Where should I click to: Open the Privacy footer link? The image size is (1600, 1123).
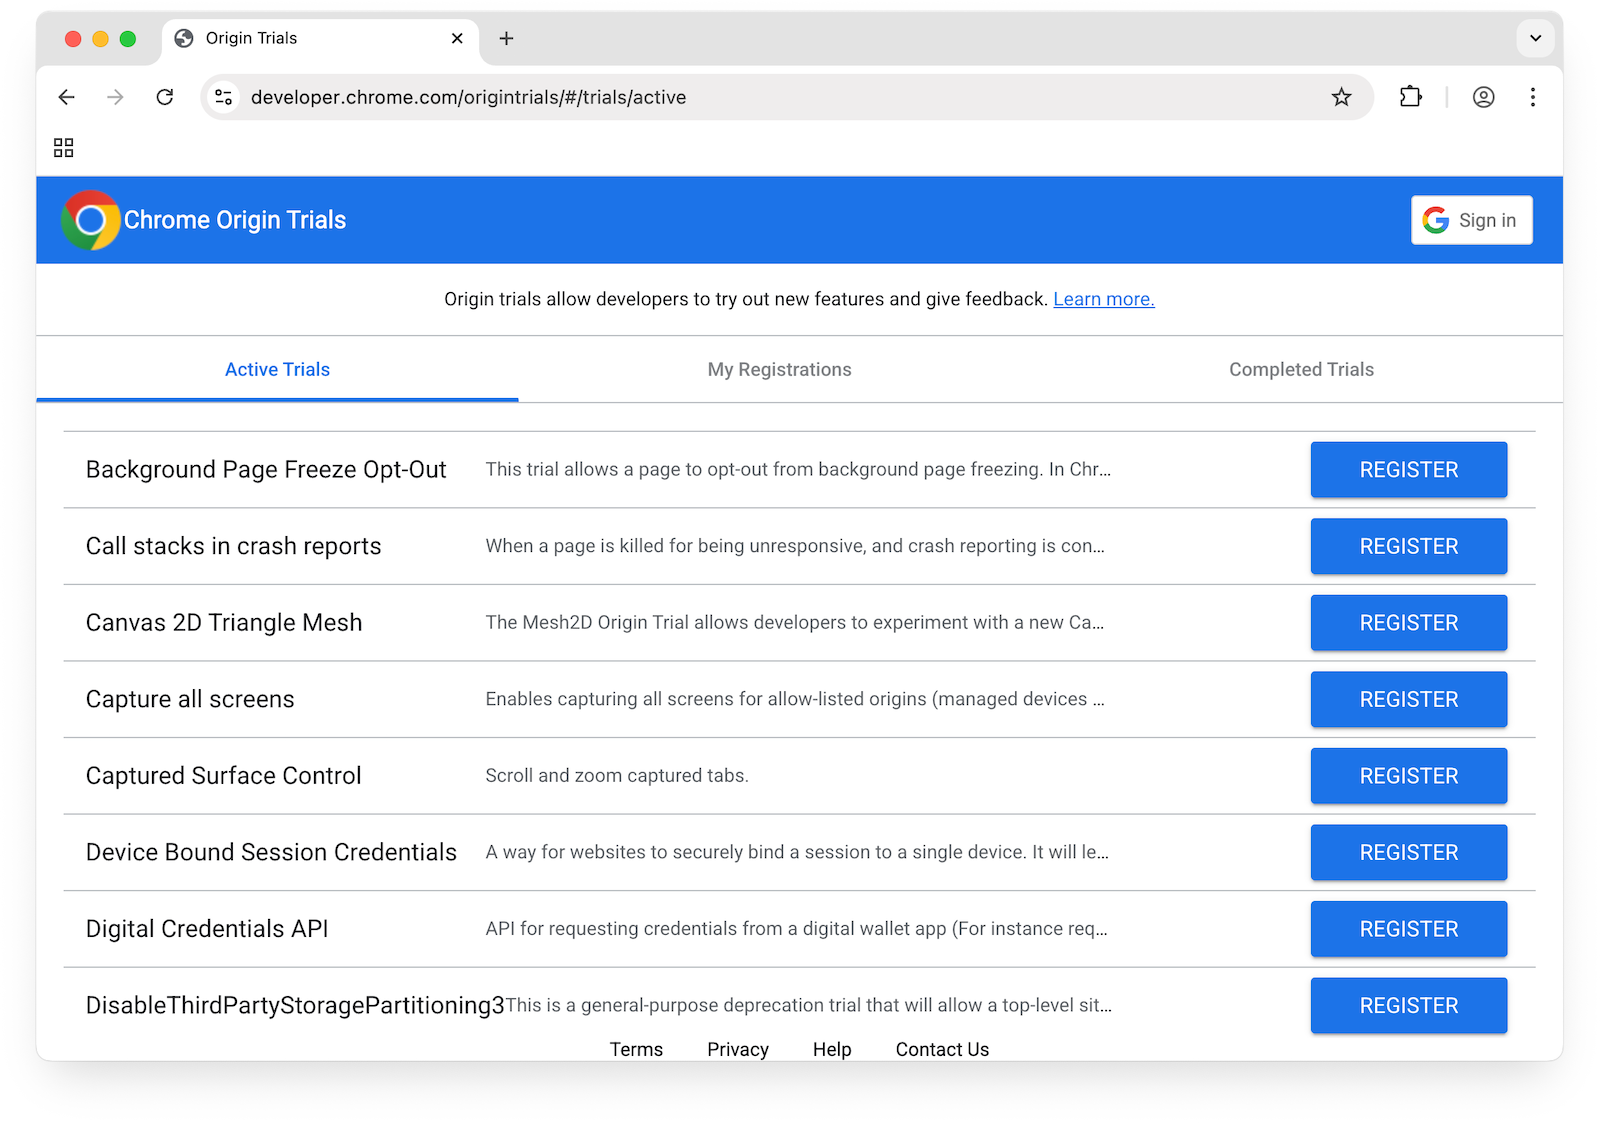pyautogui.click(x=737, y=1049)
